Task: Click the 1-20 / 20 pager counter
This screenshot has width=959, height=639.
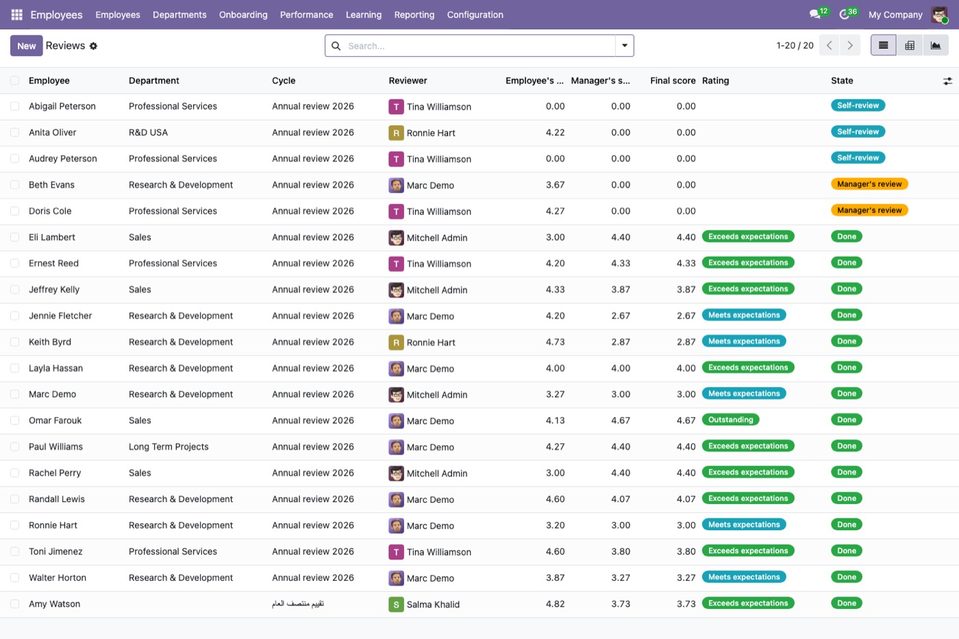Action: tap(794, 46)
